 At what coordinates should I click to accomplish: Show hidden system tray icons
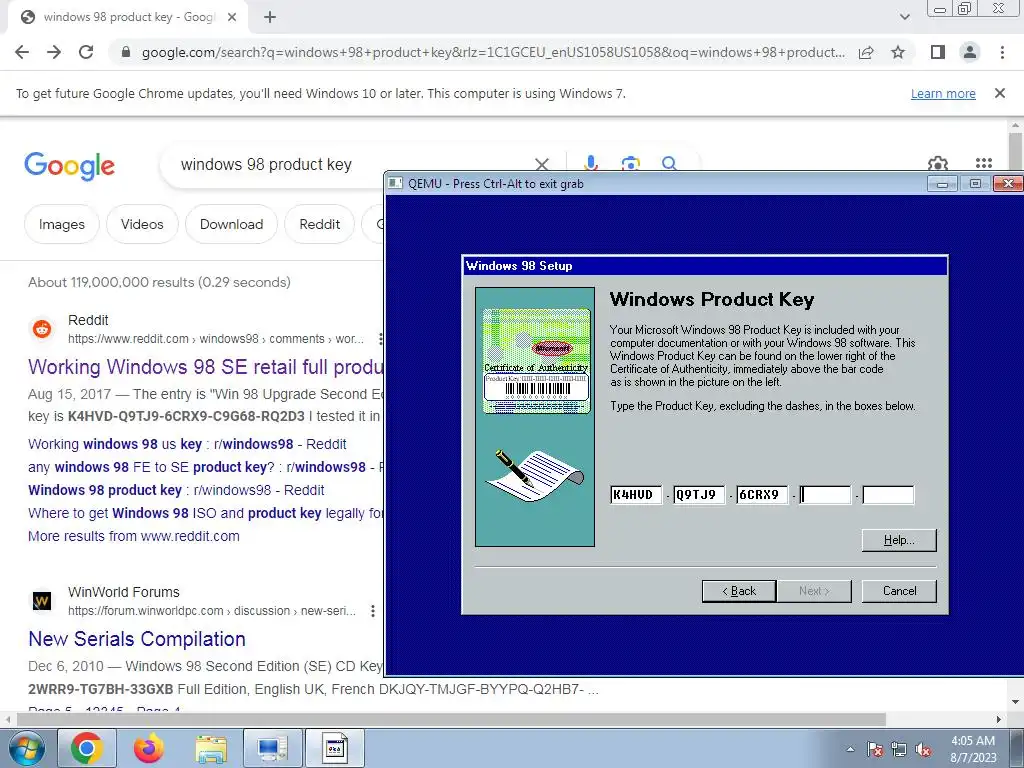click(850, 749)
